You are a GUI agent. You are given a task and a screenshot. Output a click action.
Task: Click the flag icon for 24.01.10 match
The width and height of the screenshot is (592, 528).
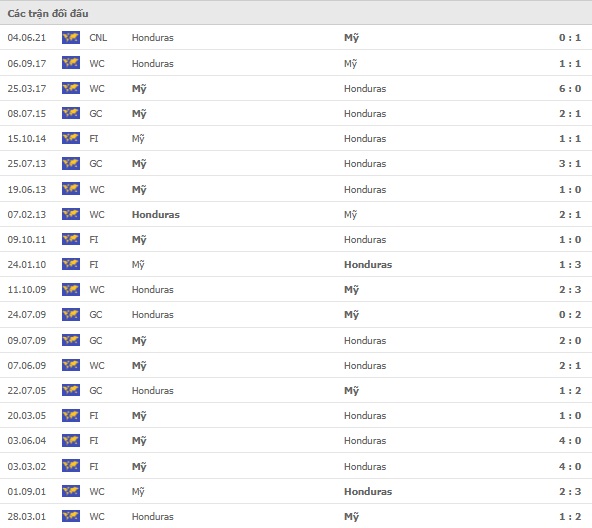tap(71, 264)
